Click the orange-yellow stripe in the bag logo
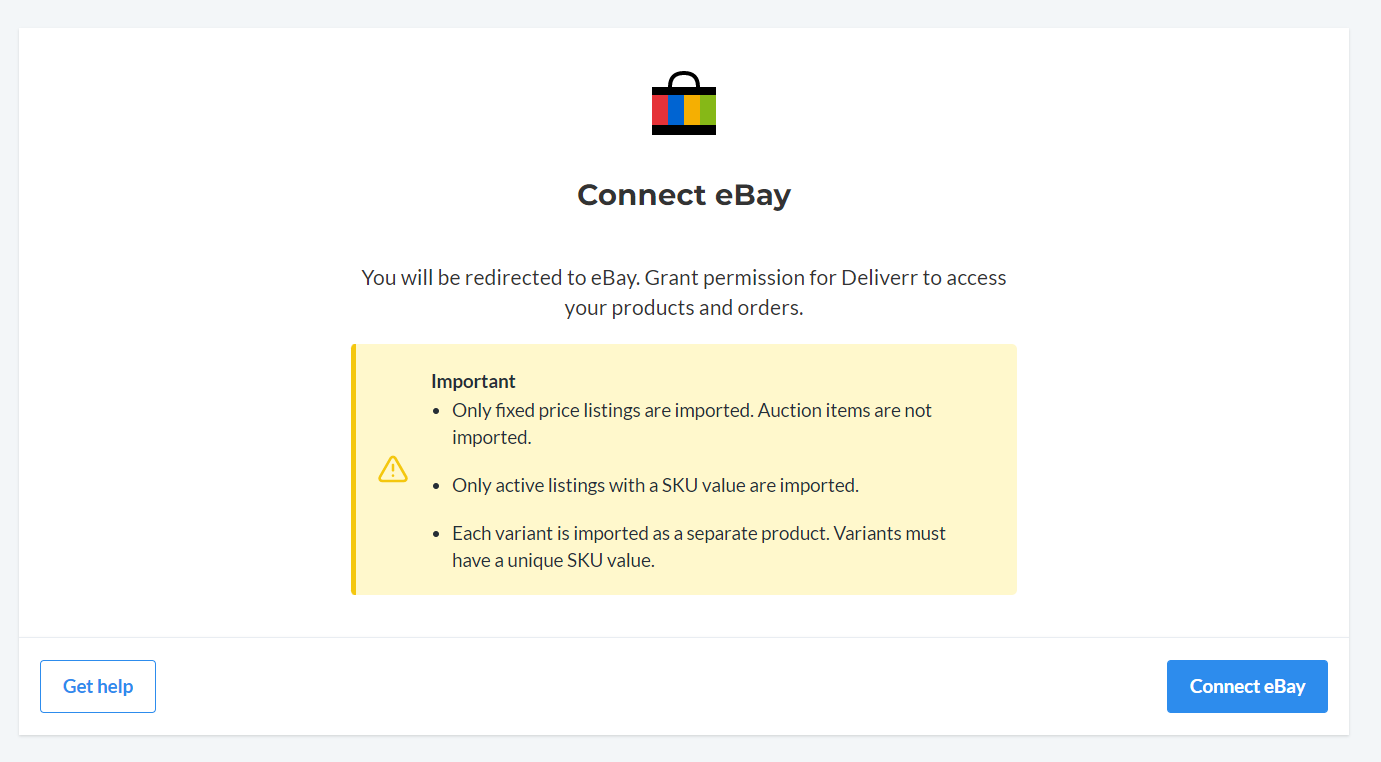1381x762 pixels. coord(692,110)
